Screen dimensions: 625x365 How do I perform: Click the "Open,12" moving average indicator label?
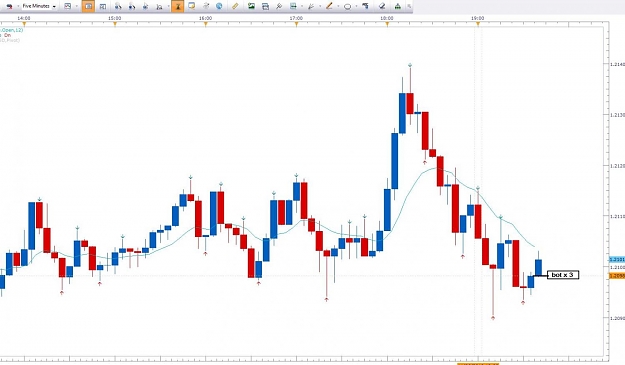12,30
